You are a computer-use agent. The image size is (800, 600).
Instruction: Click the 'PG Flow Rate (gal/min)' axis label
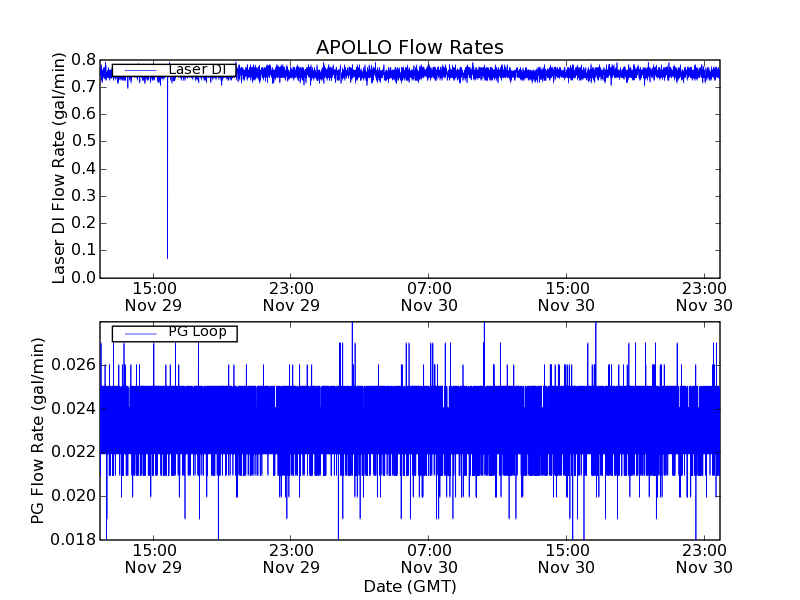tap(37, 431)
